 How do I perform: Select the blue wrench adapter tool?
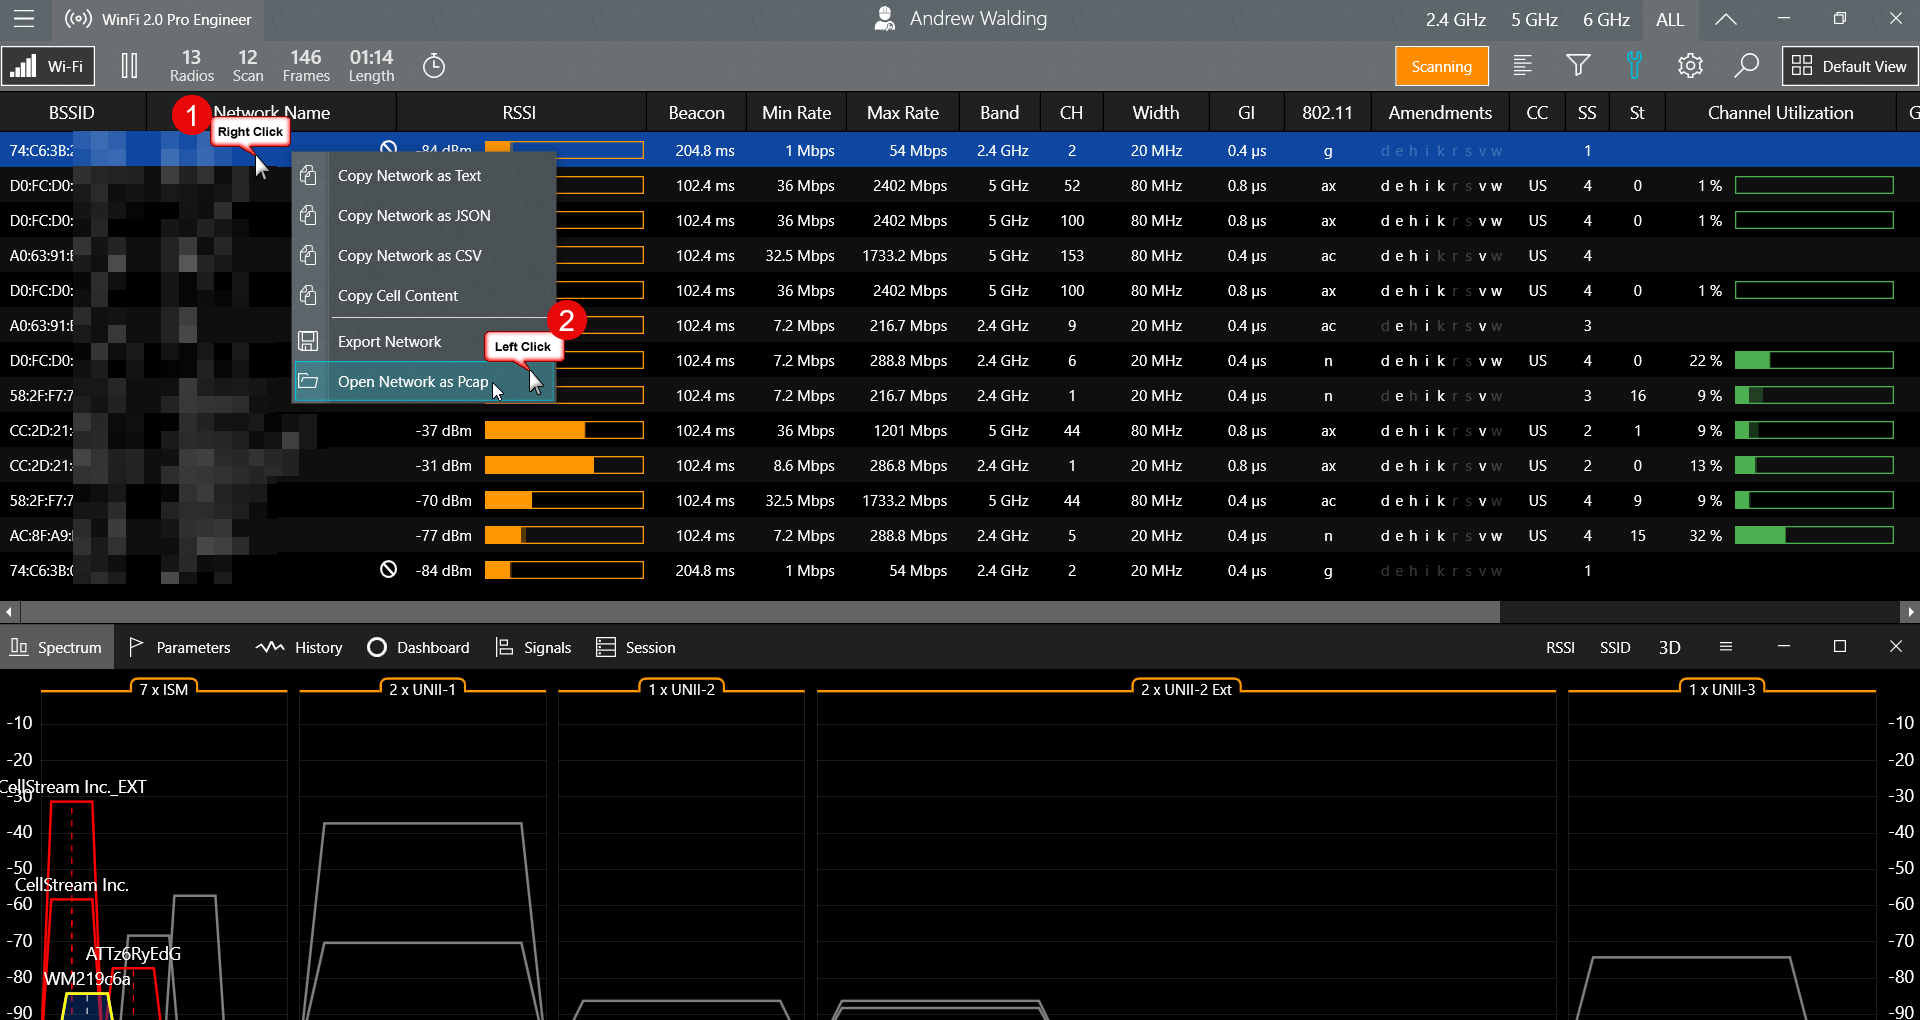click(1634, 65)
